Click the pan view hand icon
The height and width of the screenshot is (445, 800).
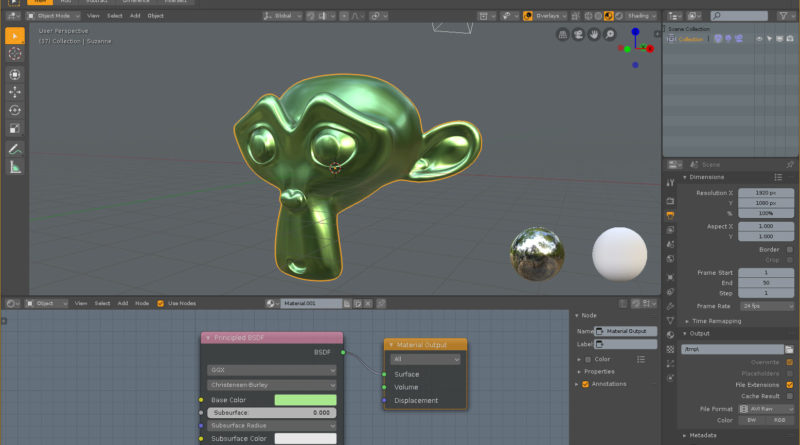(594, 35)
